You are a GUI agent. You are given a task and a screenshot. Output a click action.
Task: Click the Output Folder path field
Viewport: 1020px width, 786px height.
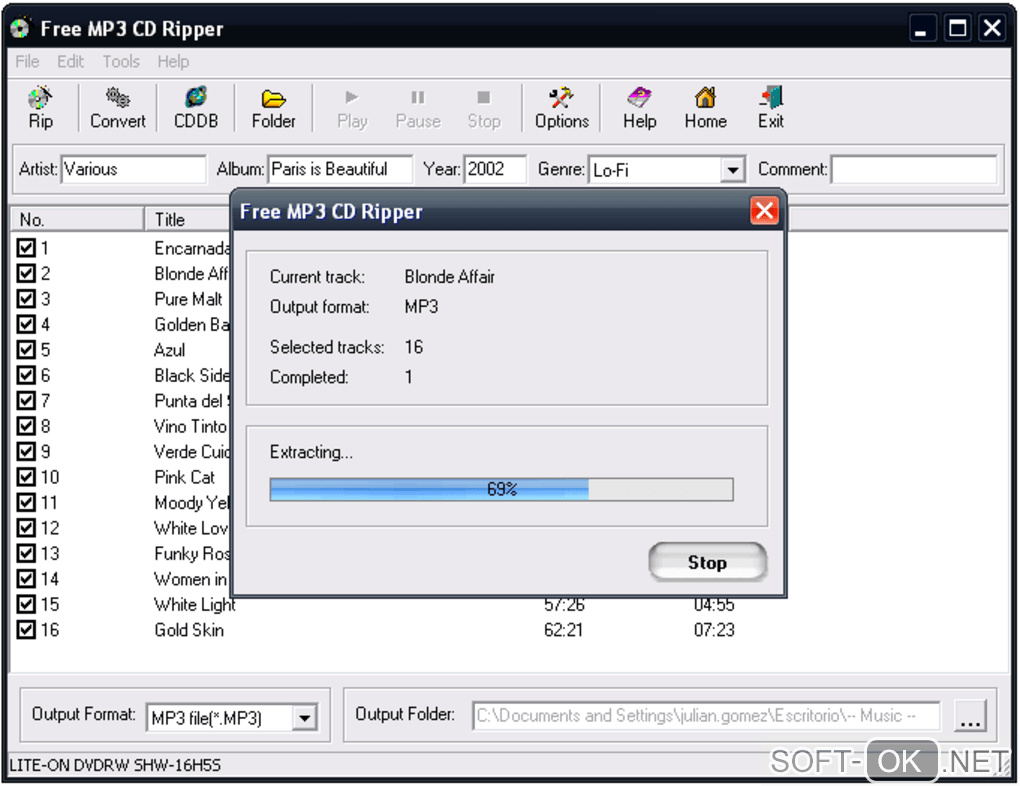click(x=706, y=716)
